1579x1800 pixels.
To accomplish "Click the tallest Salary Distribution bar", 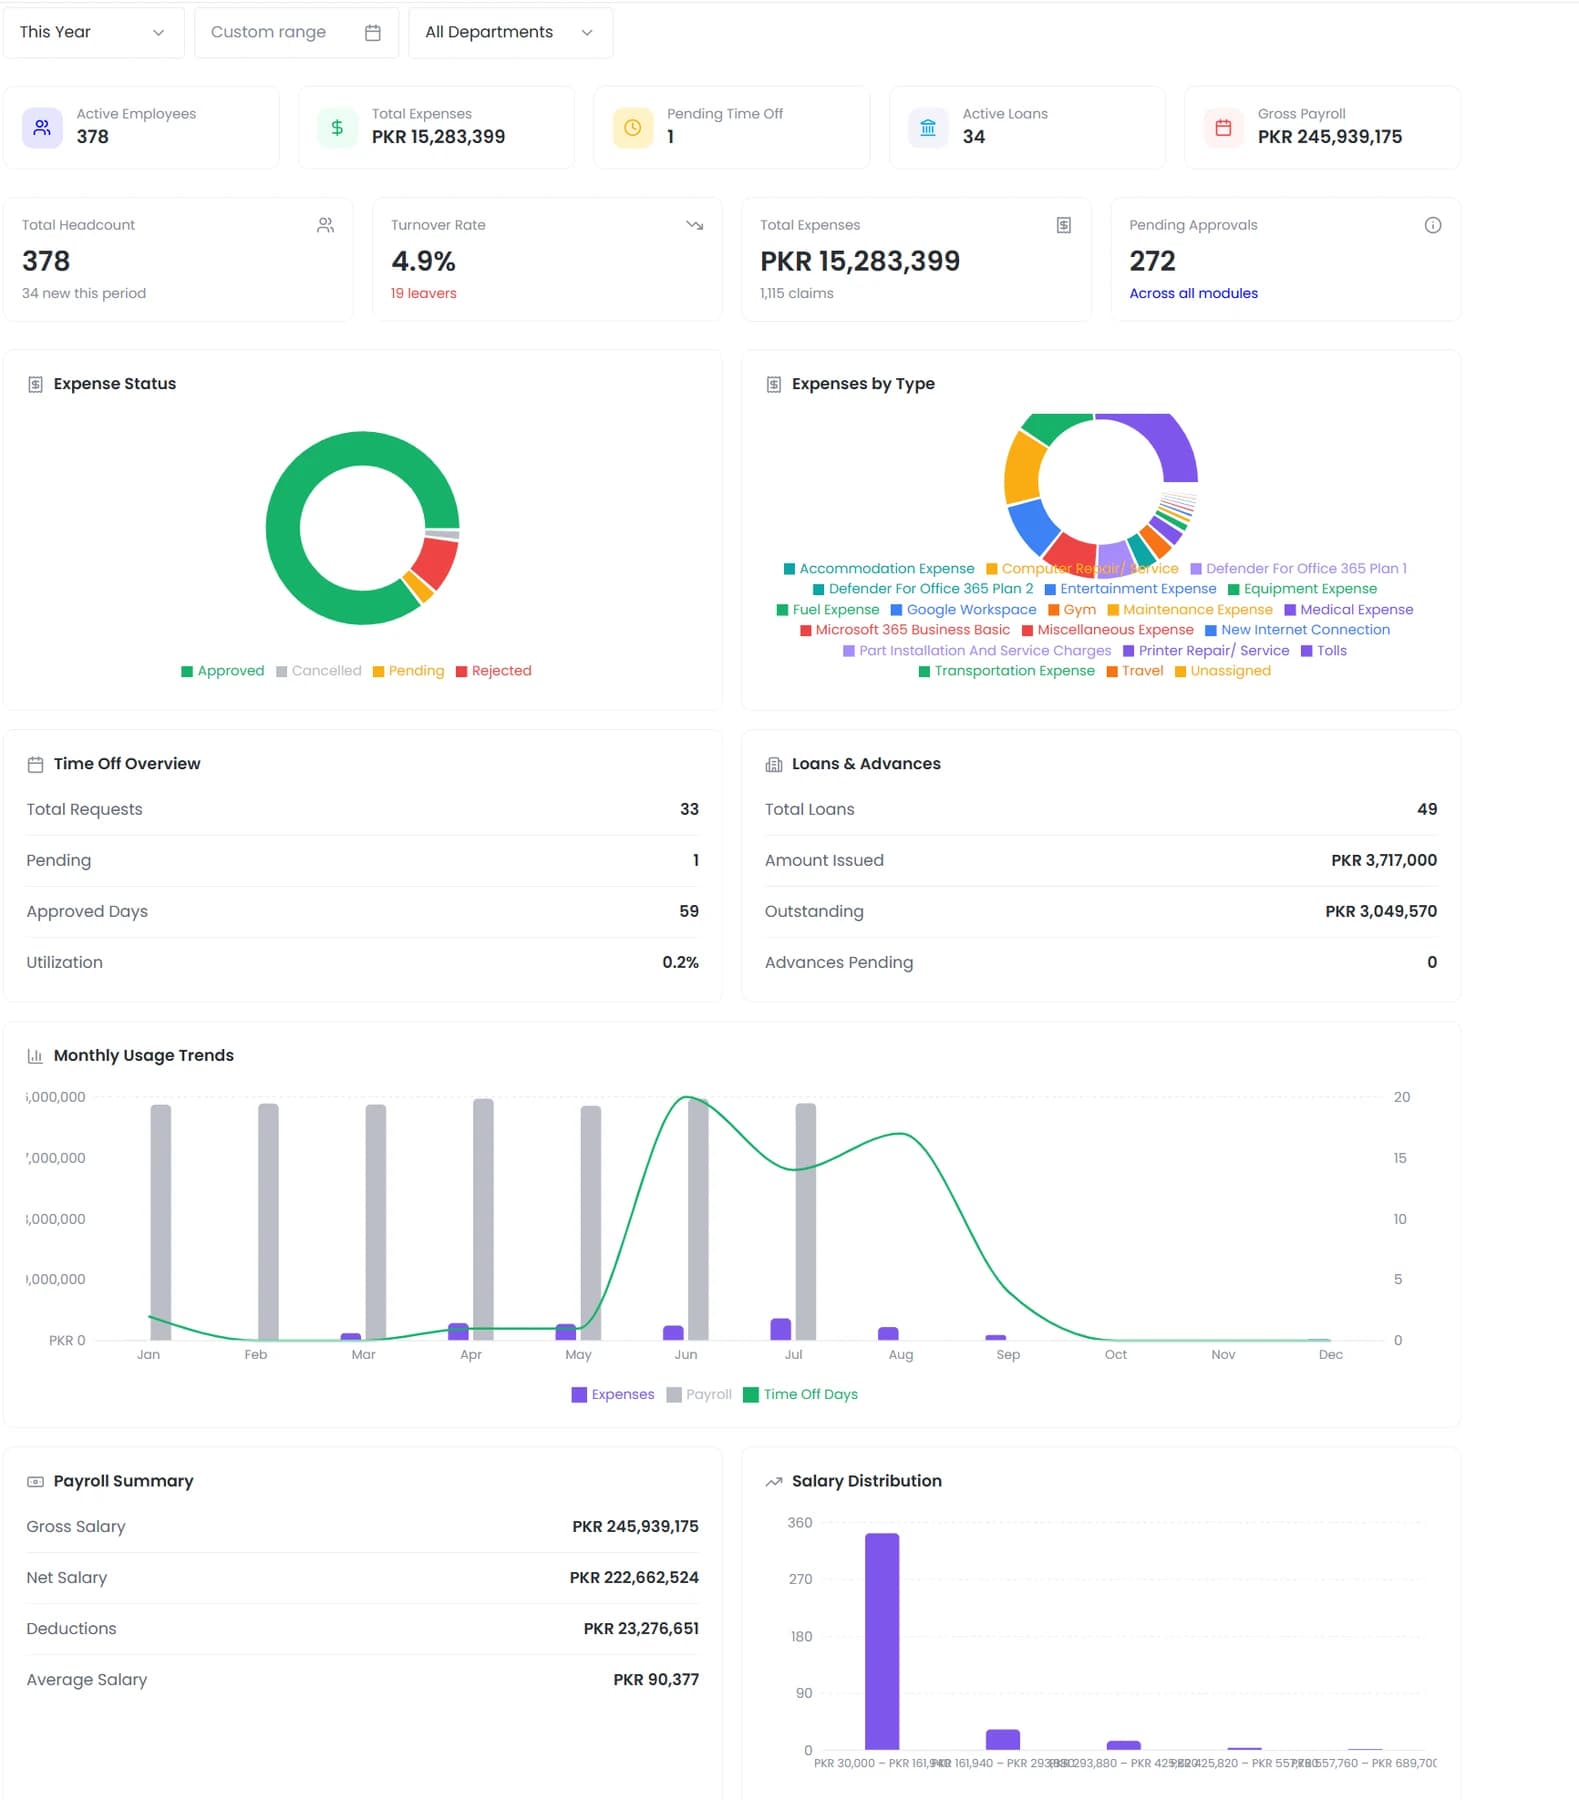I will [882, 1641].
